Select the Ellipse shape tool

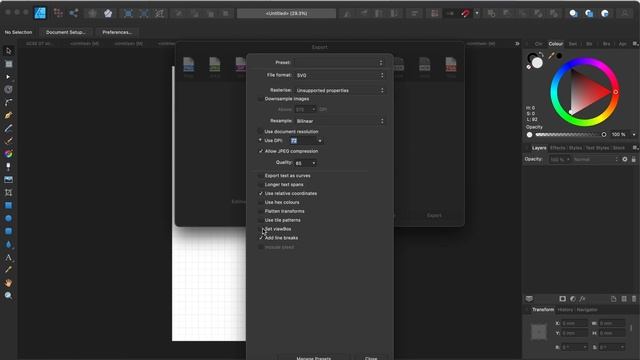(8, 218)
